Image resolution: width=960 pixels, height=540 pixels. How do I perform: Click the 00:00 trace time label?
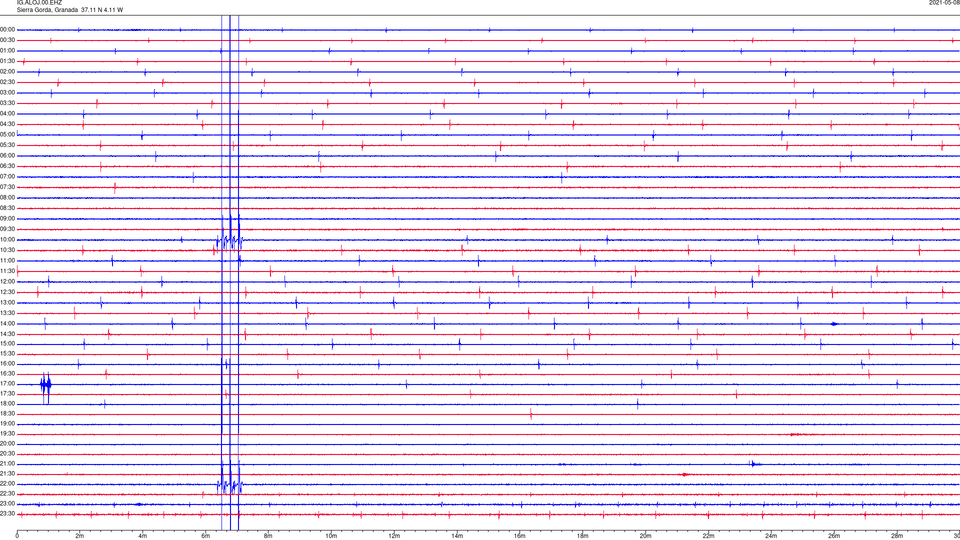[8, 29]
